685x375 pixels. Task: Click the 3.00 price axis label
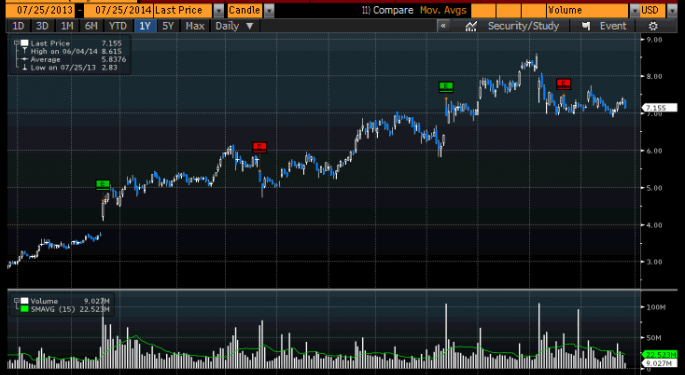[x=654, y=262]
